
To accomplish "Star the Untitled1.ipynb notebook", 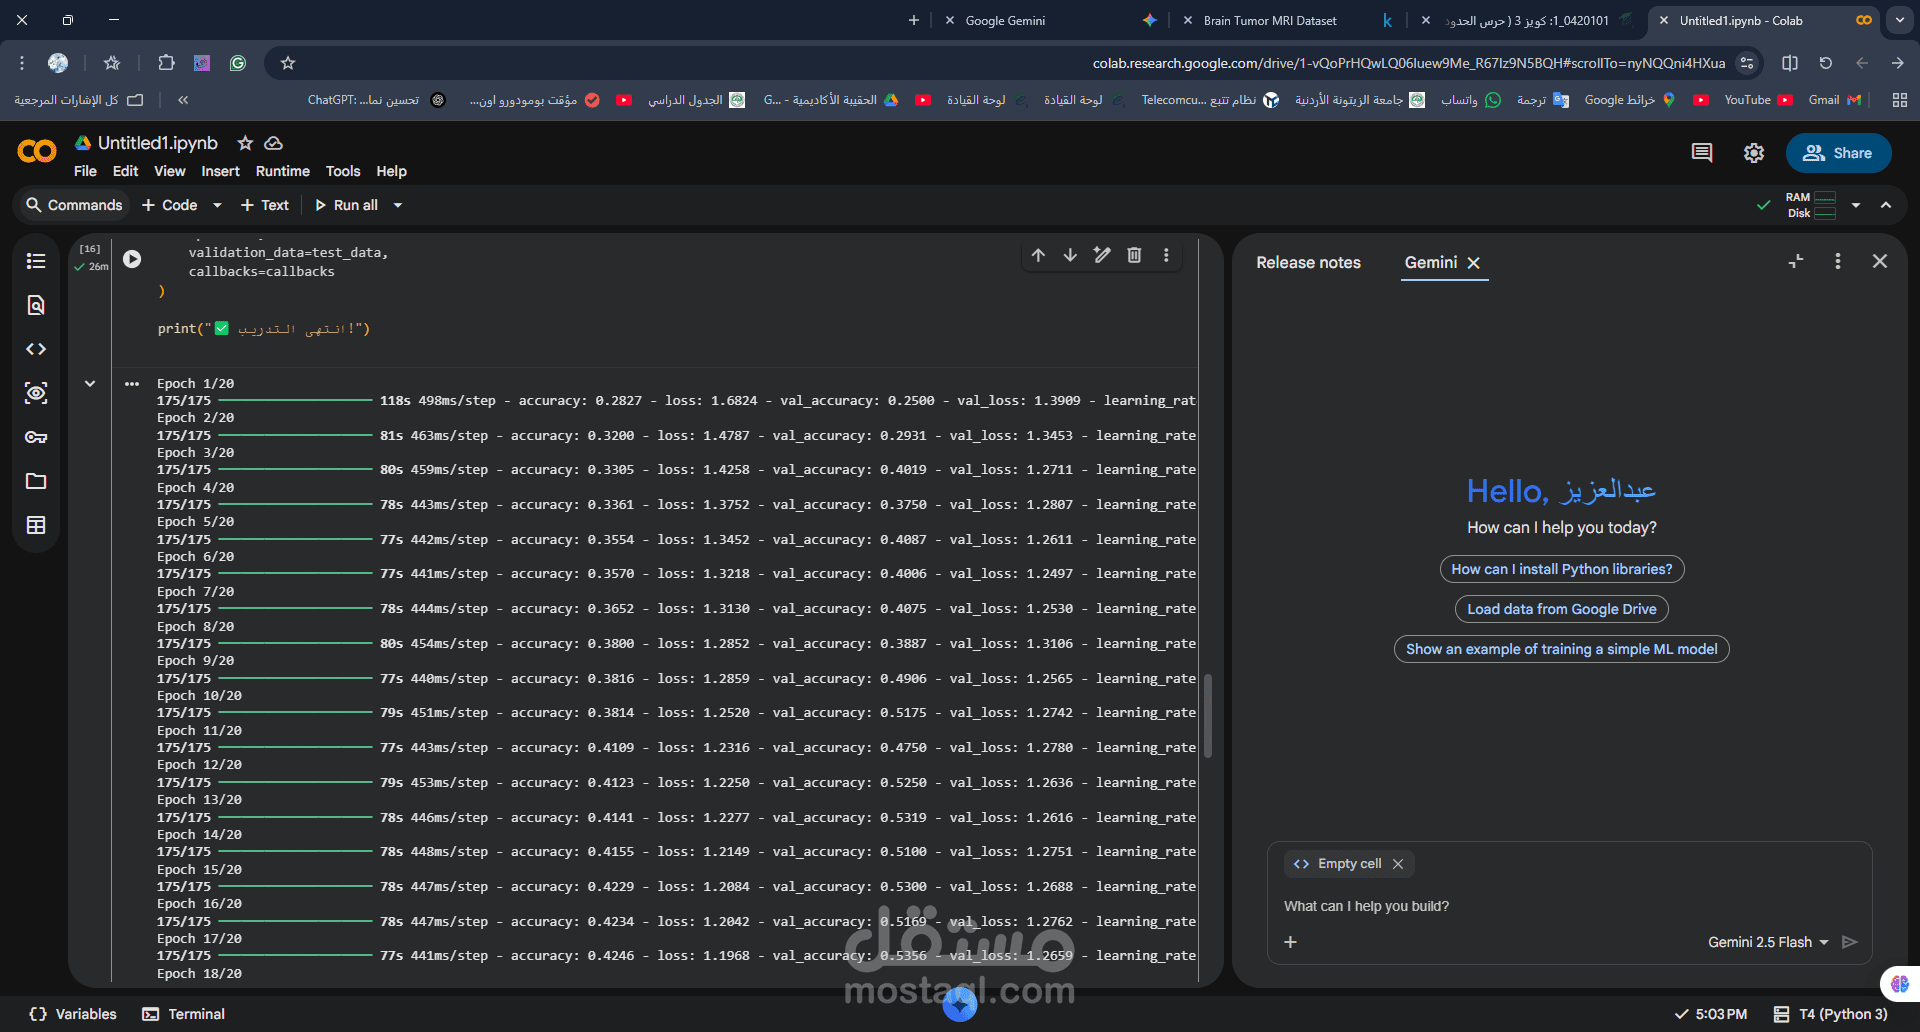I will [245, 143].
